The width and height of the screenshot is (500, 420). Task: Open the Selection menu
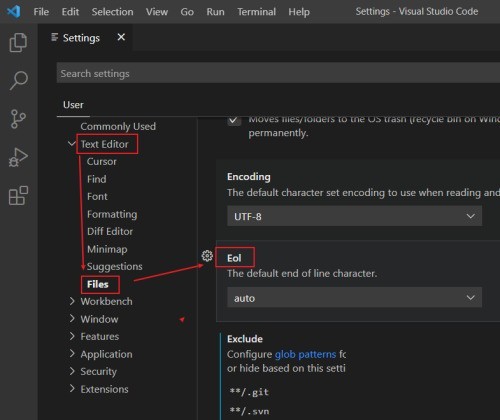pyautogui.click(x=112, y=12)
